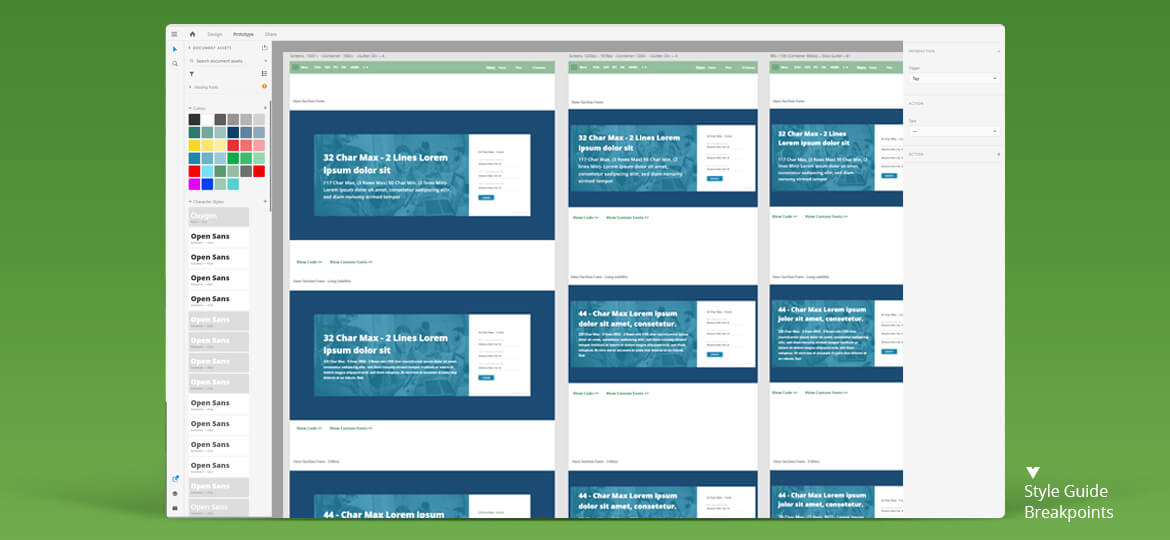Click the assets filter funnel icon
This screenshot has width=1170, height=540.
tap(192, 74)
